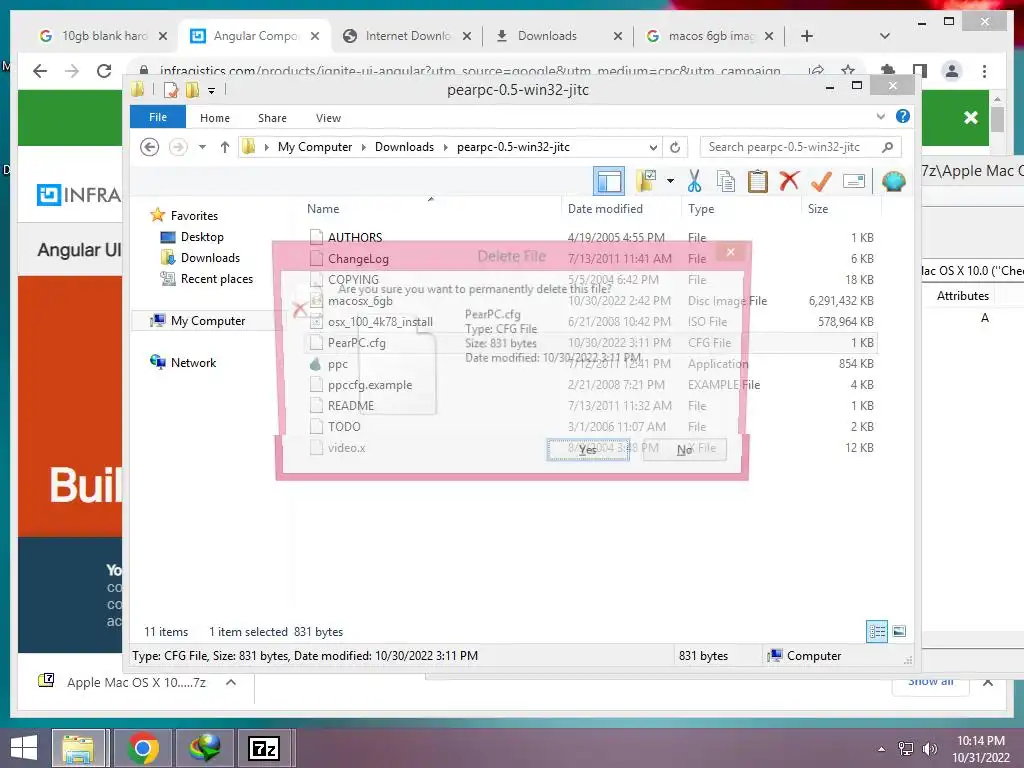The image size is (1024, 768).
Task: Sort files by Date modified column
Action: click(605, 208)
